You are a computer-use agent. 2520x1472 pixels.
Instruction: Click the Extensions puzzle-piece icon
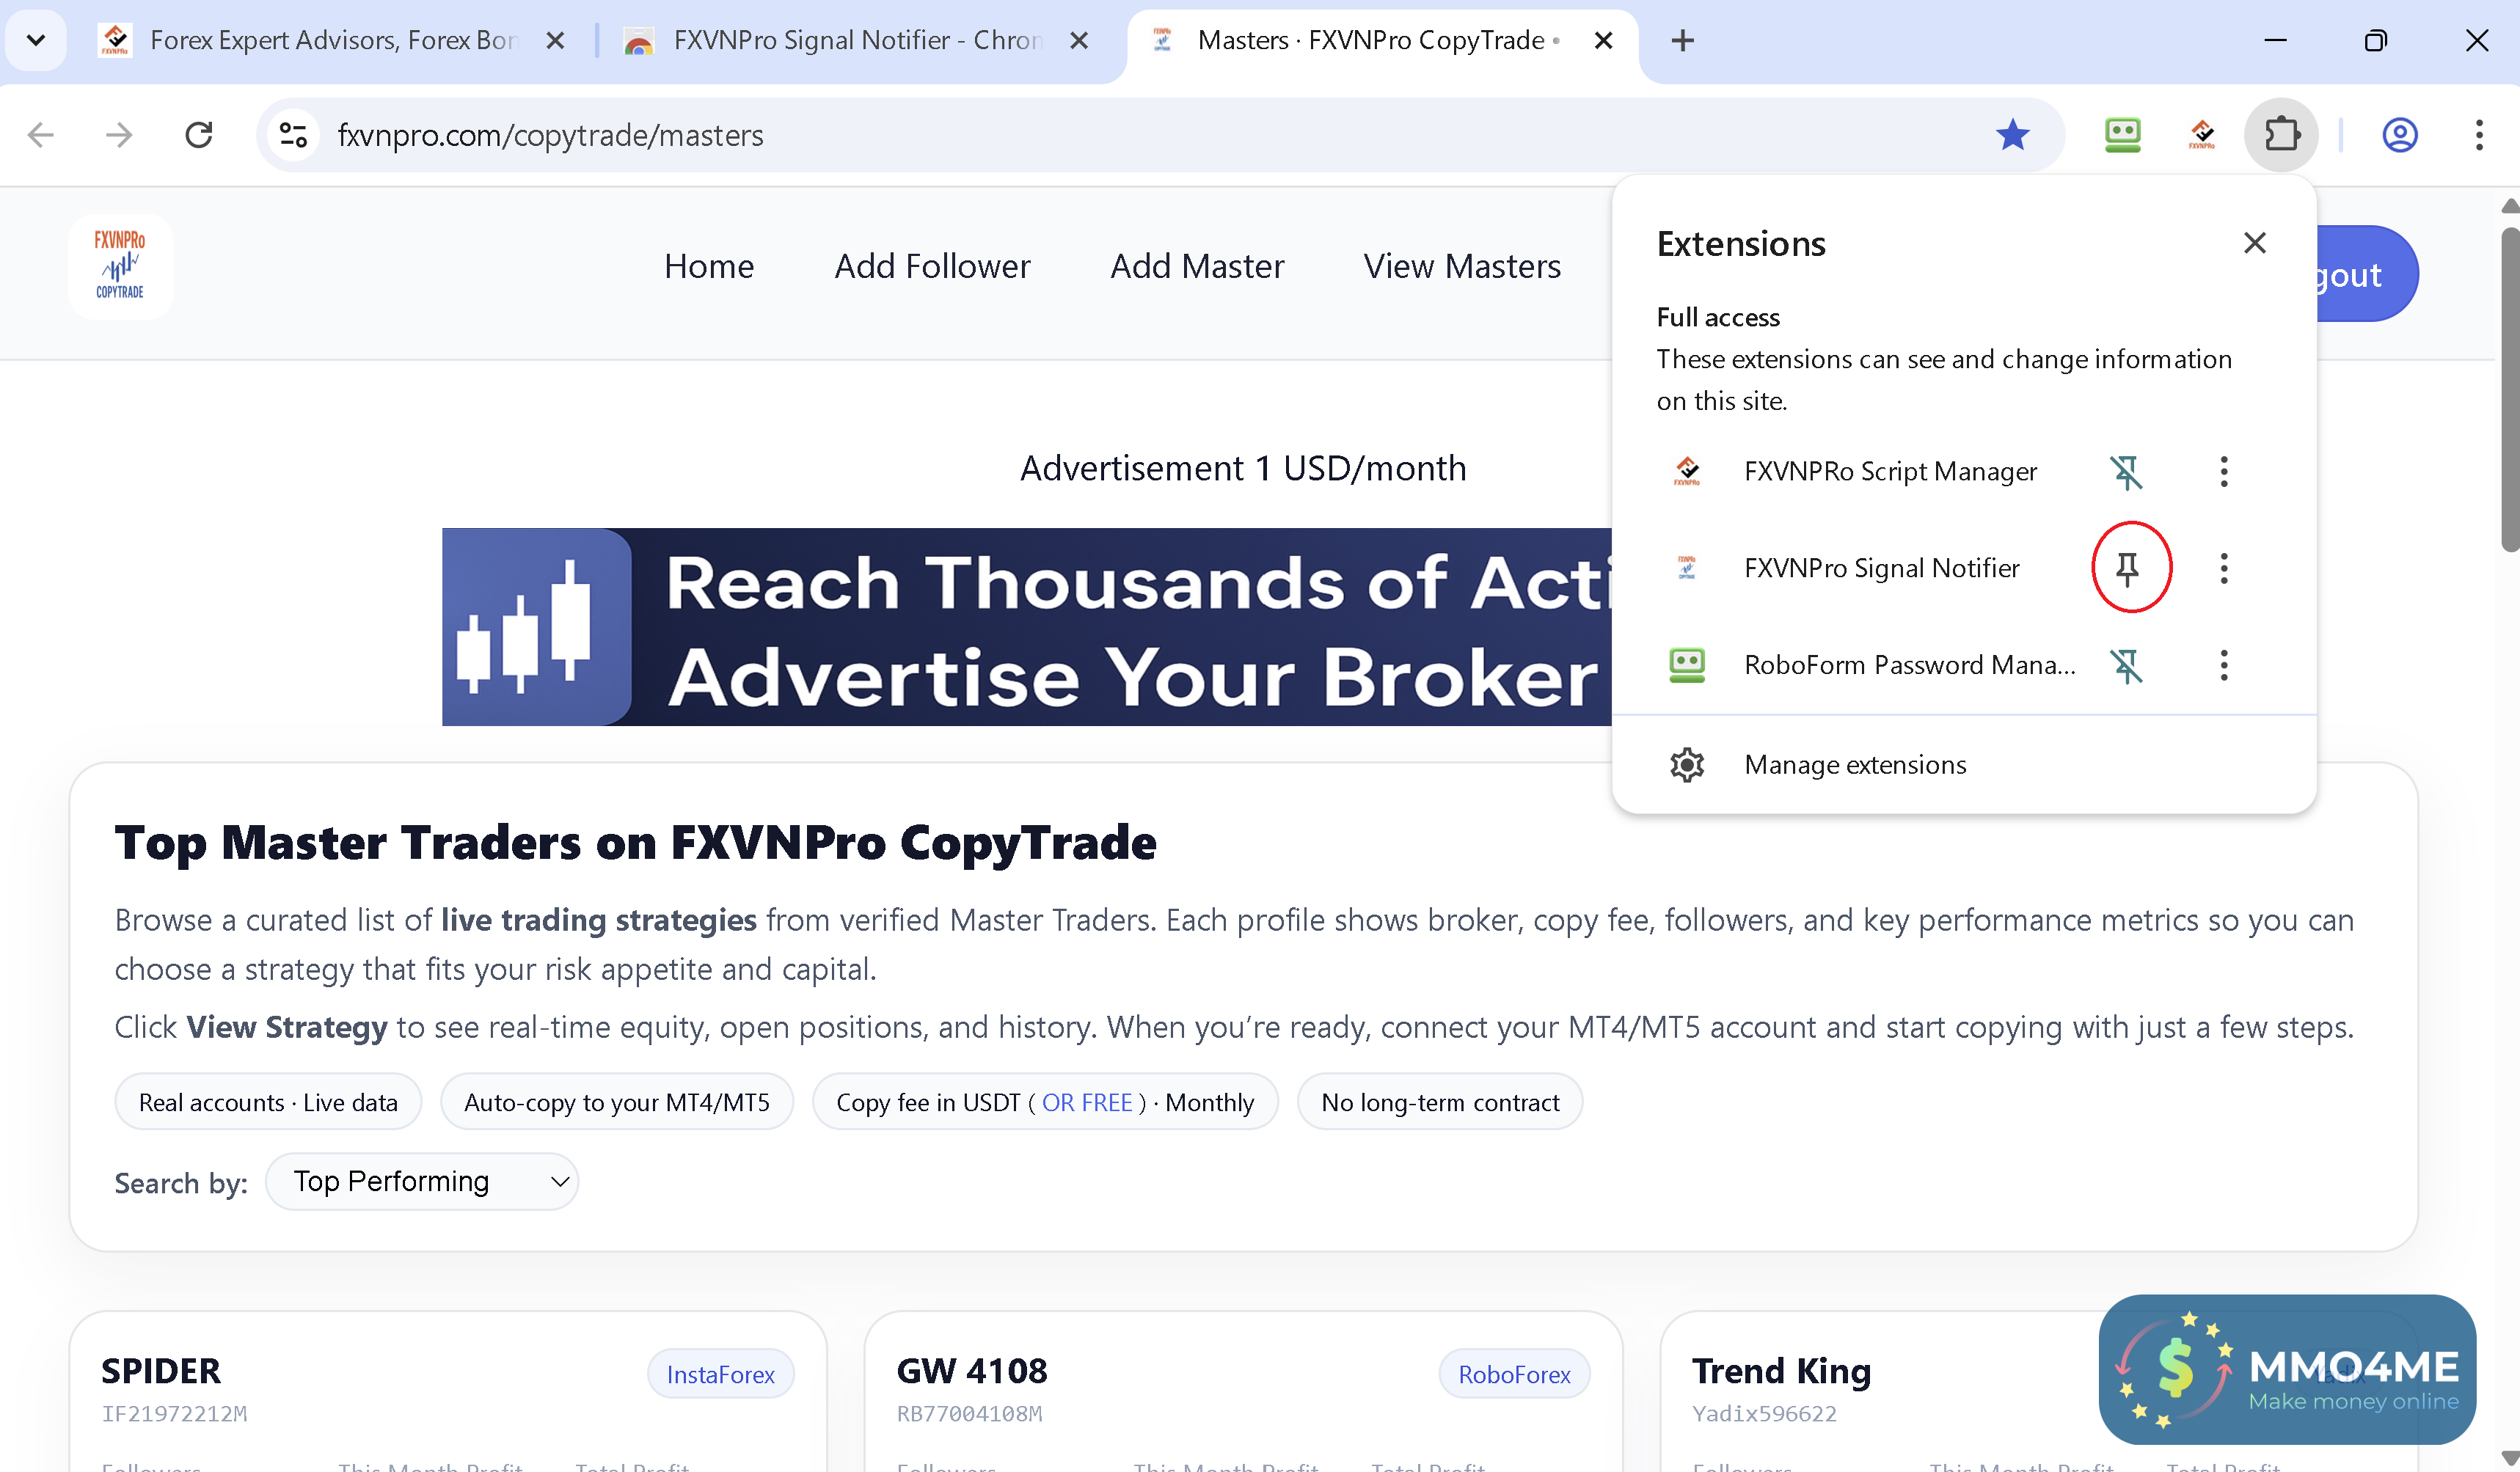[x=2281, y=135]
